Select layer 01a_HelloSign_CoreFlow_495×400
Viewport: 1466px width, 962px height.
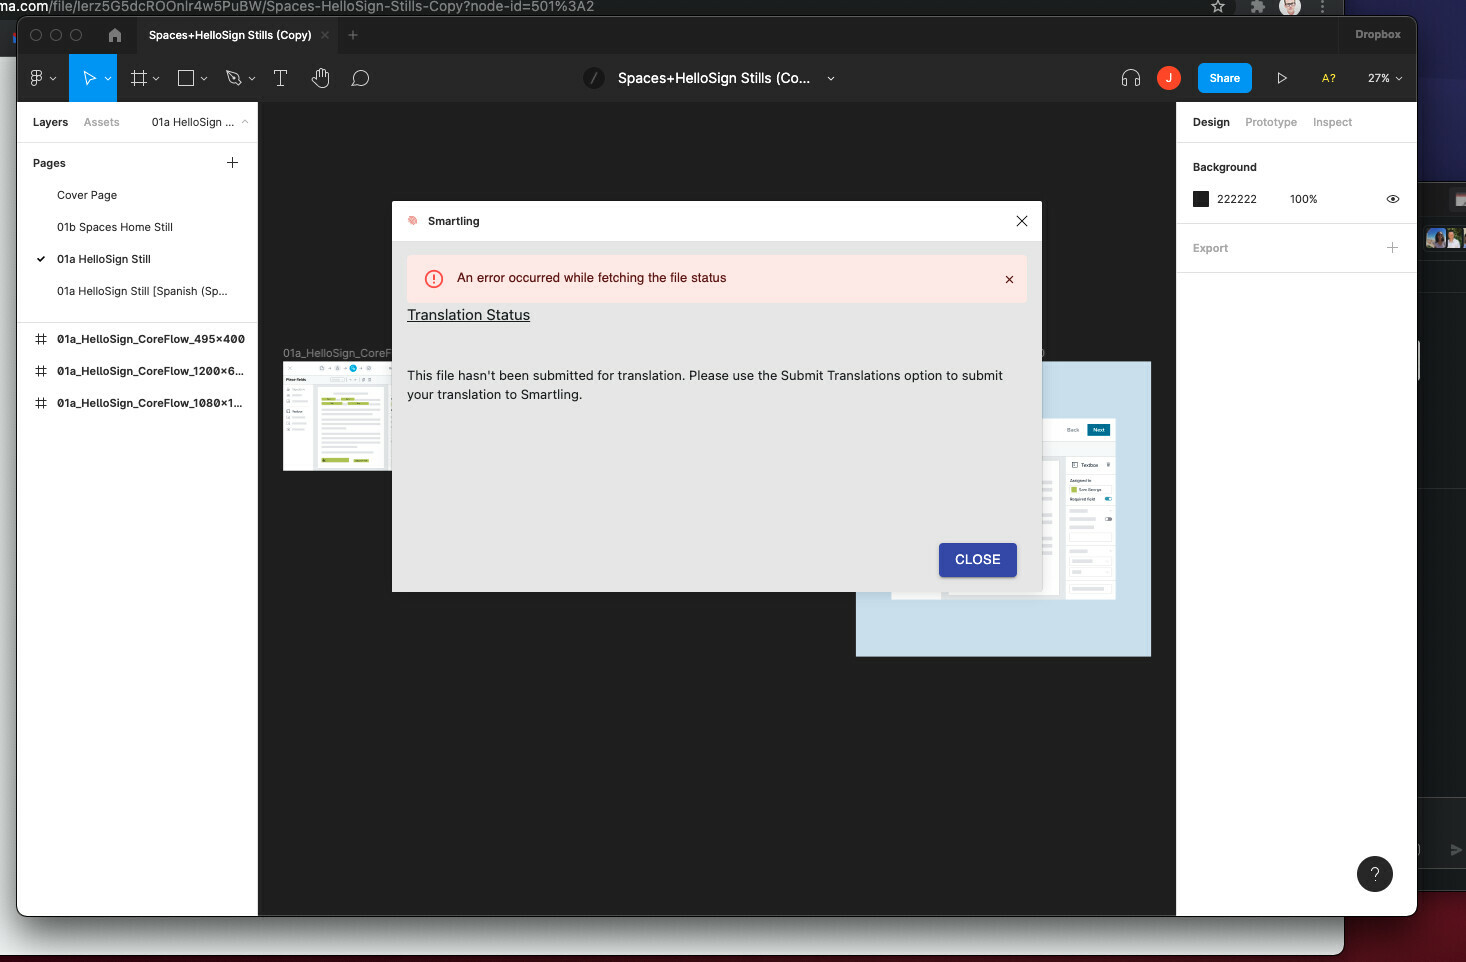coord(151,339)
